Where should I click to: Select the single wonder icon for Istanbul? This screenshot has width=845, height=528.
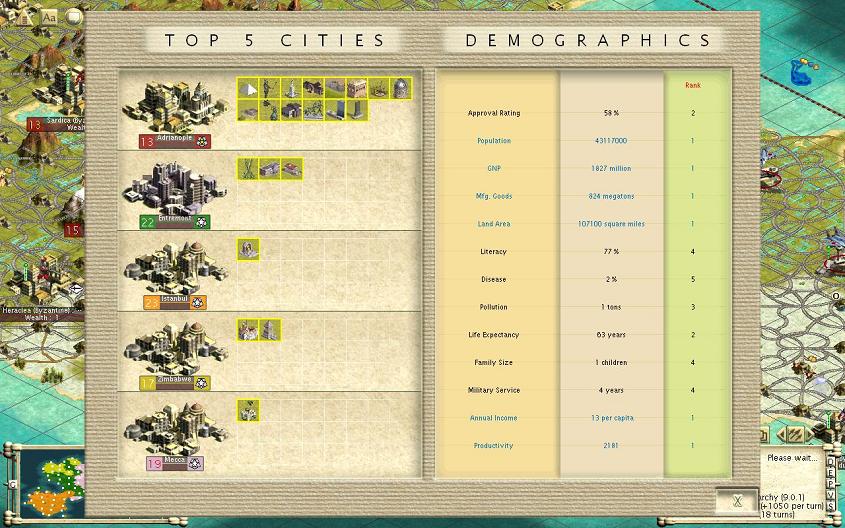[x=248, y=249]
